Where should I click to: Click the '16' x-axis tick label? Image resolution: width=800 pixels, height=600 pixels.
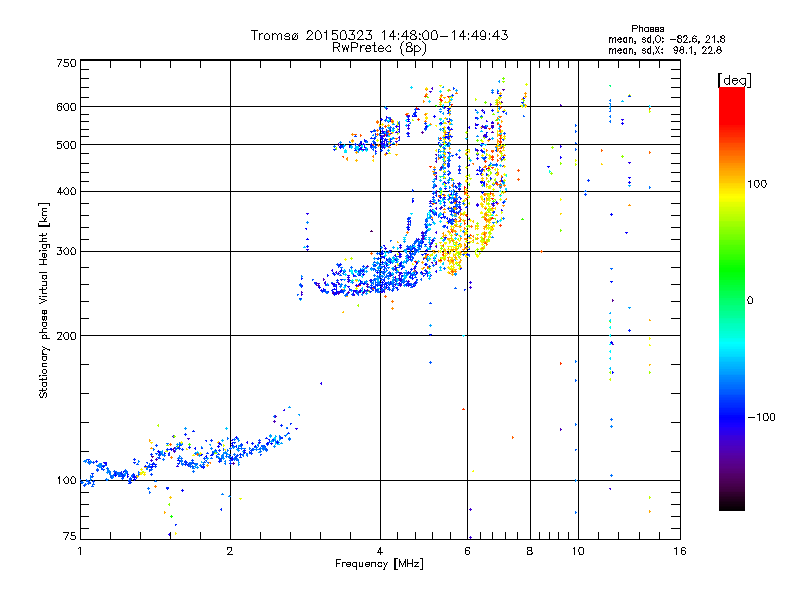point(680,551)
